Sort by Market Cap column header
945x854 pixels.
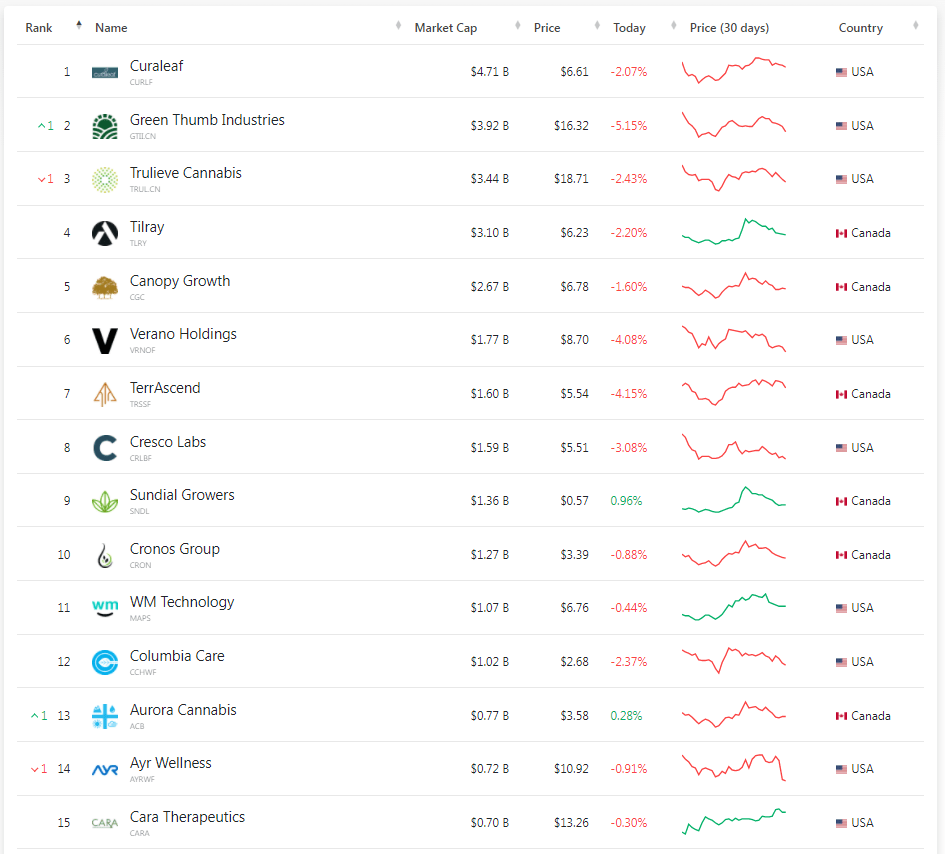coord(445,28)
